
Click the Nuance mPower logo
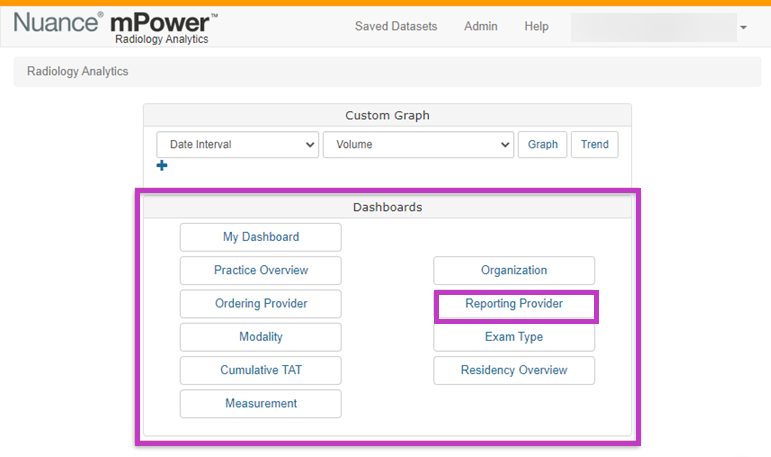coord(116,28)
